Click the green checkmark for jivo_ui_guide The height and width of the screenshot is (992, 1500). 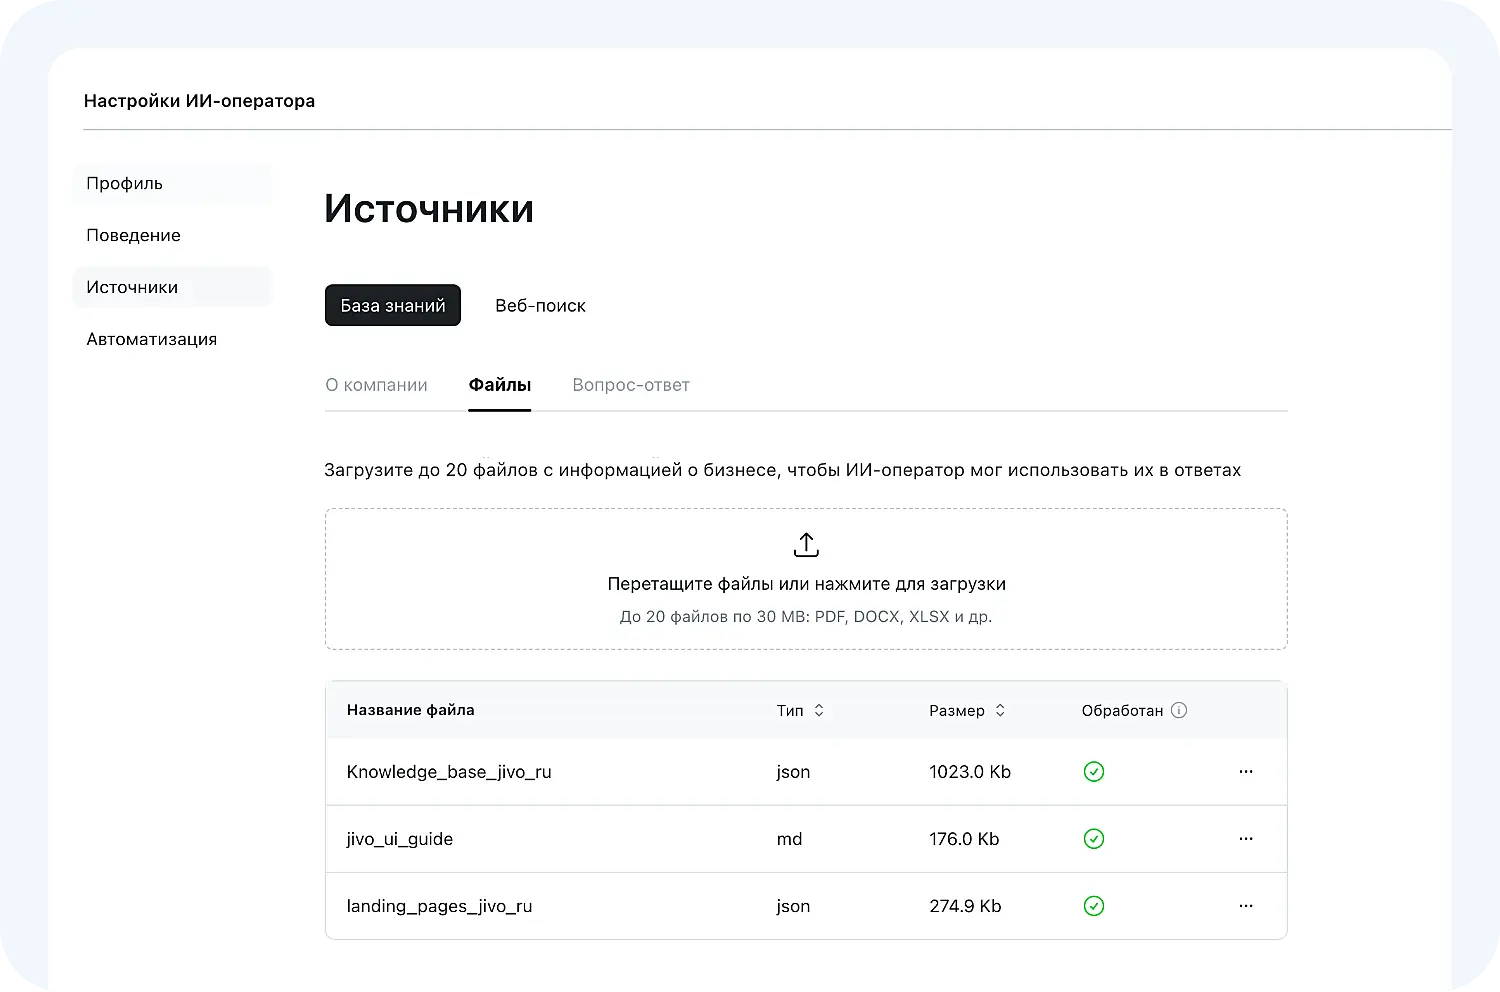click(1094, 839)
